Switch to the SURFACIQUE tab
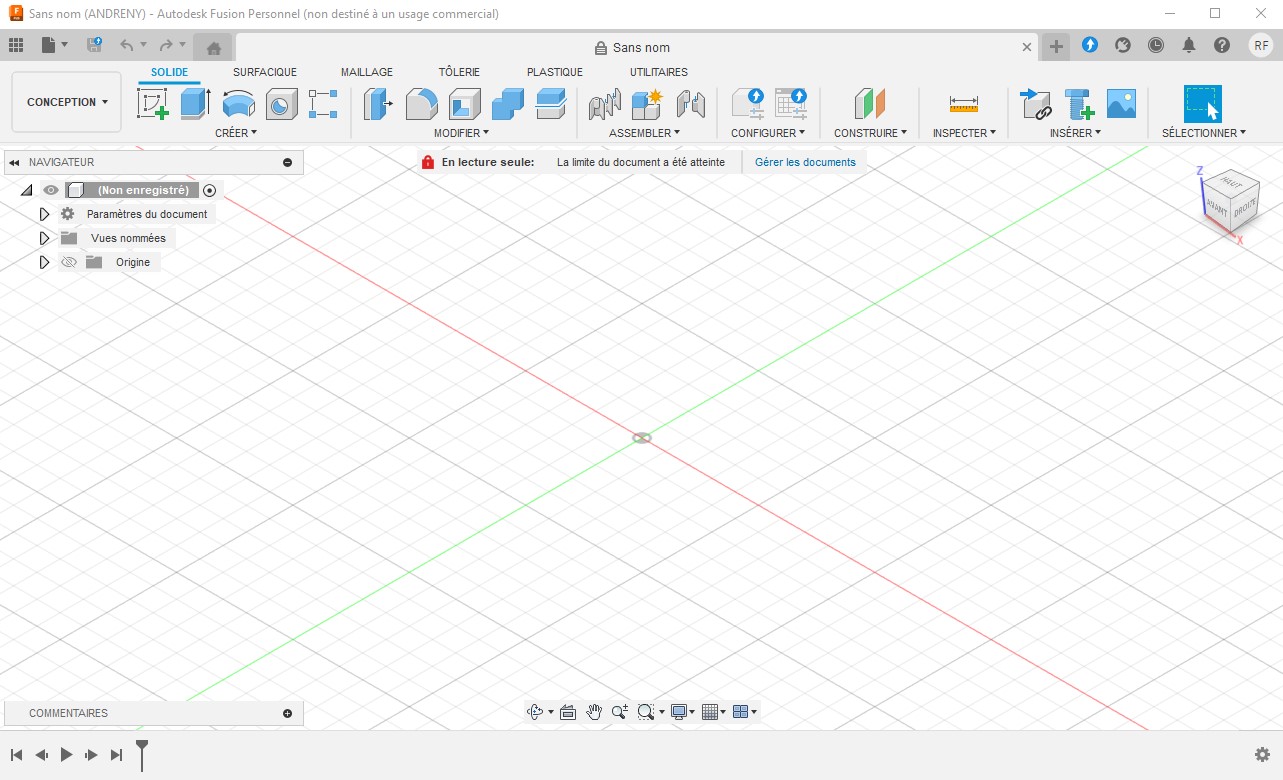The height and width of the screenshot is (780, 1283). point(265,72)
